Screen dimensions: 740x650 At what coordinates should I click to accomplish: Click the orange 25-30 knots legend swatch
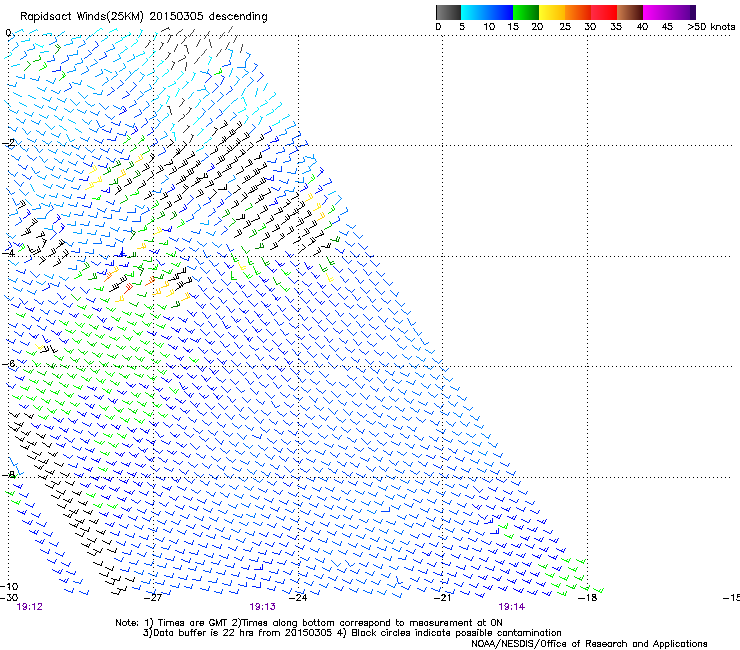[578, 12]
